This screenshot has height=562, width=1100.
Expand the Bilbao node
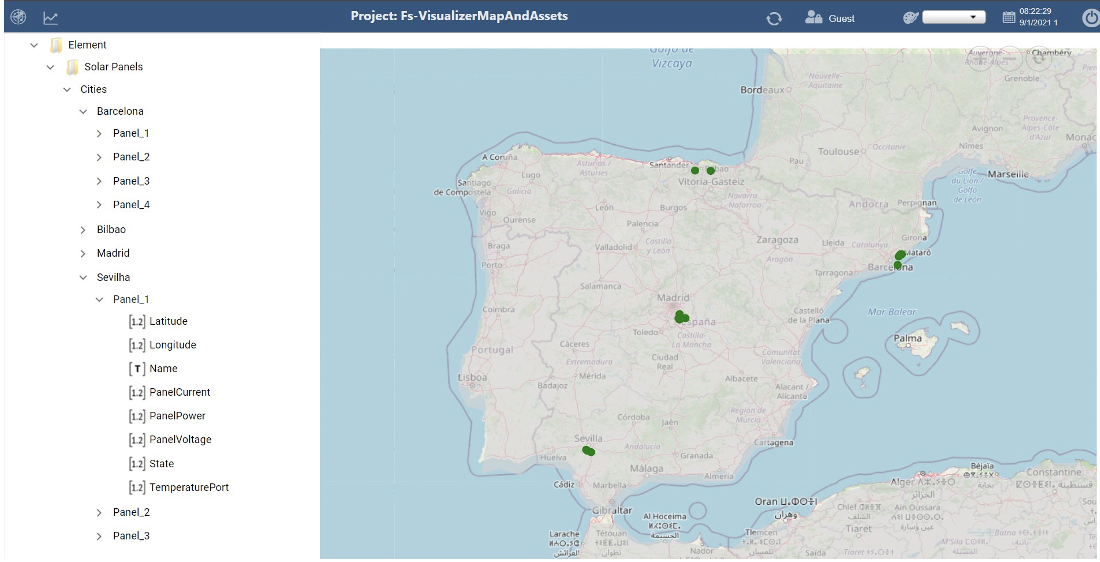click(83, 229)
